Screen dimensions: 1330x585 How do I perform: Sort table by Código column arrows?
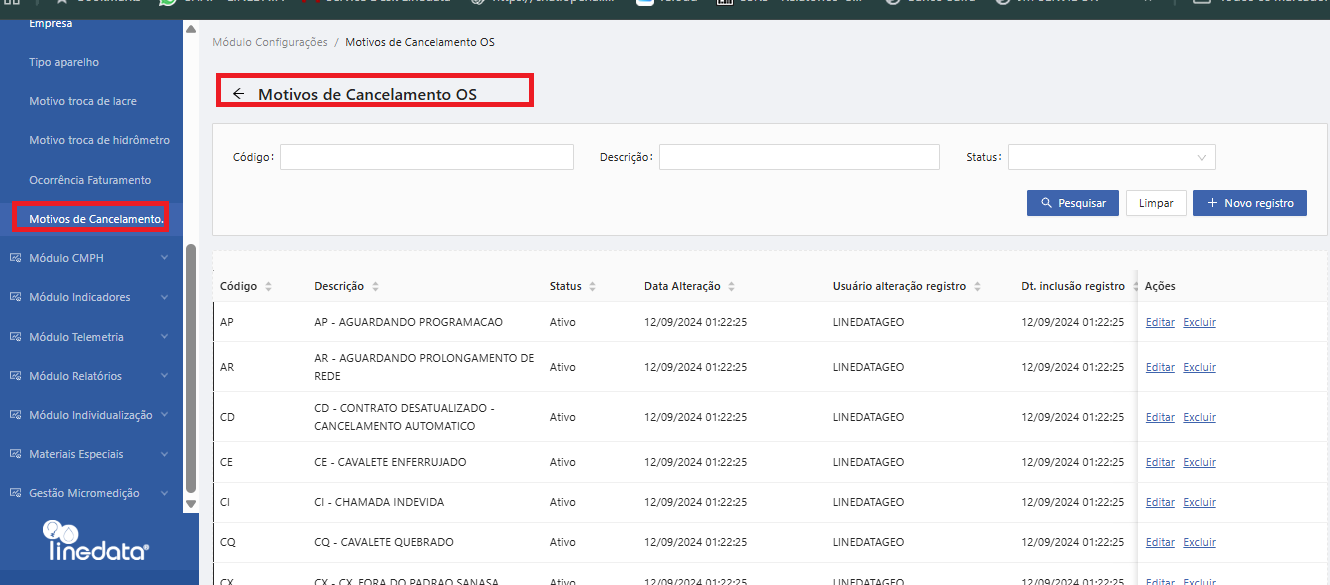click(x=268, y=287)
